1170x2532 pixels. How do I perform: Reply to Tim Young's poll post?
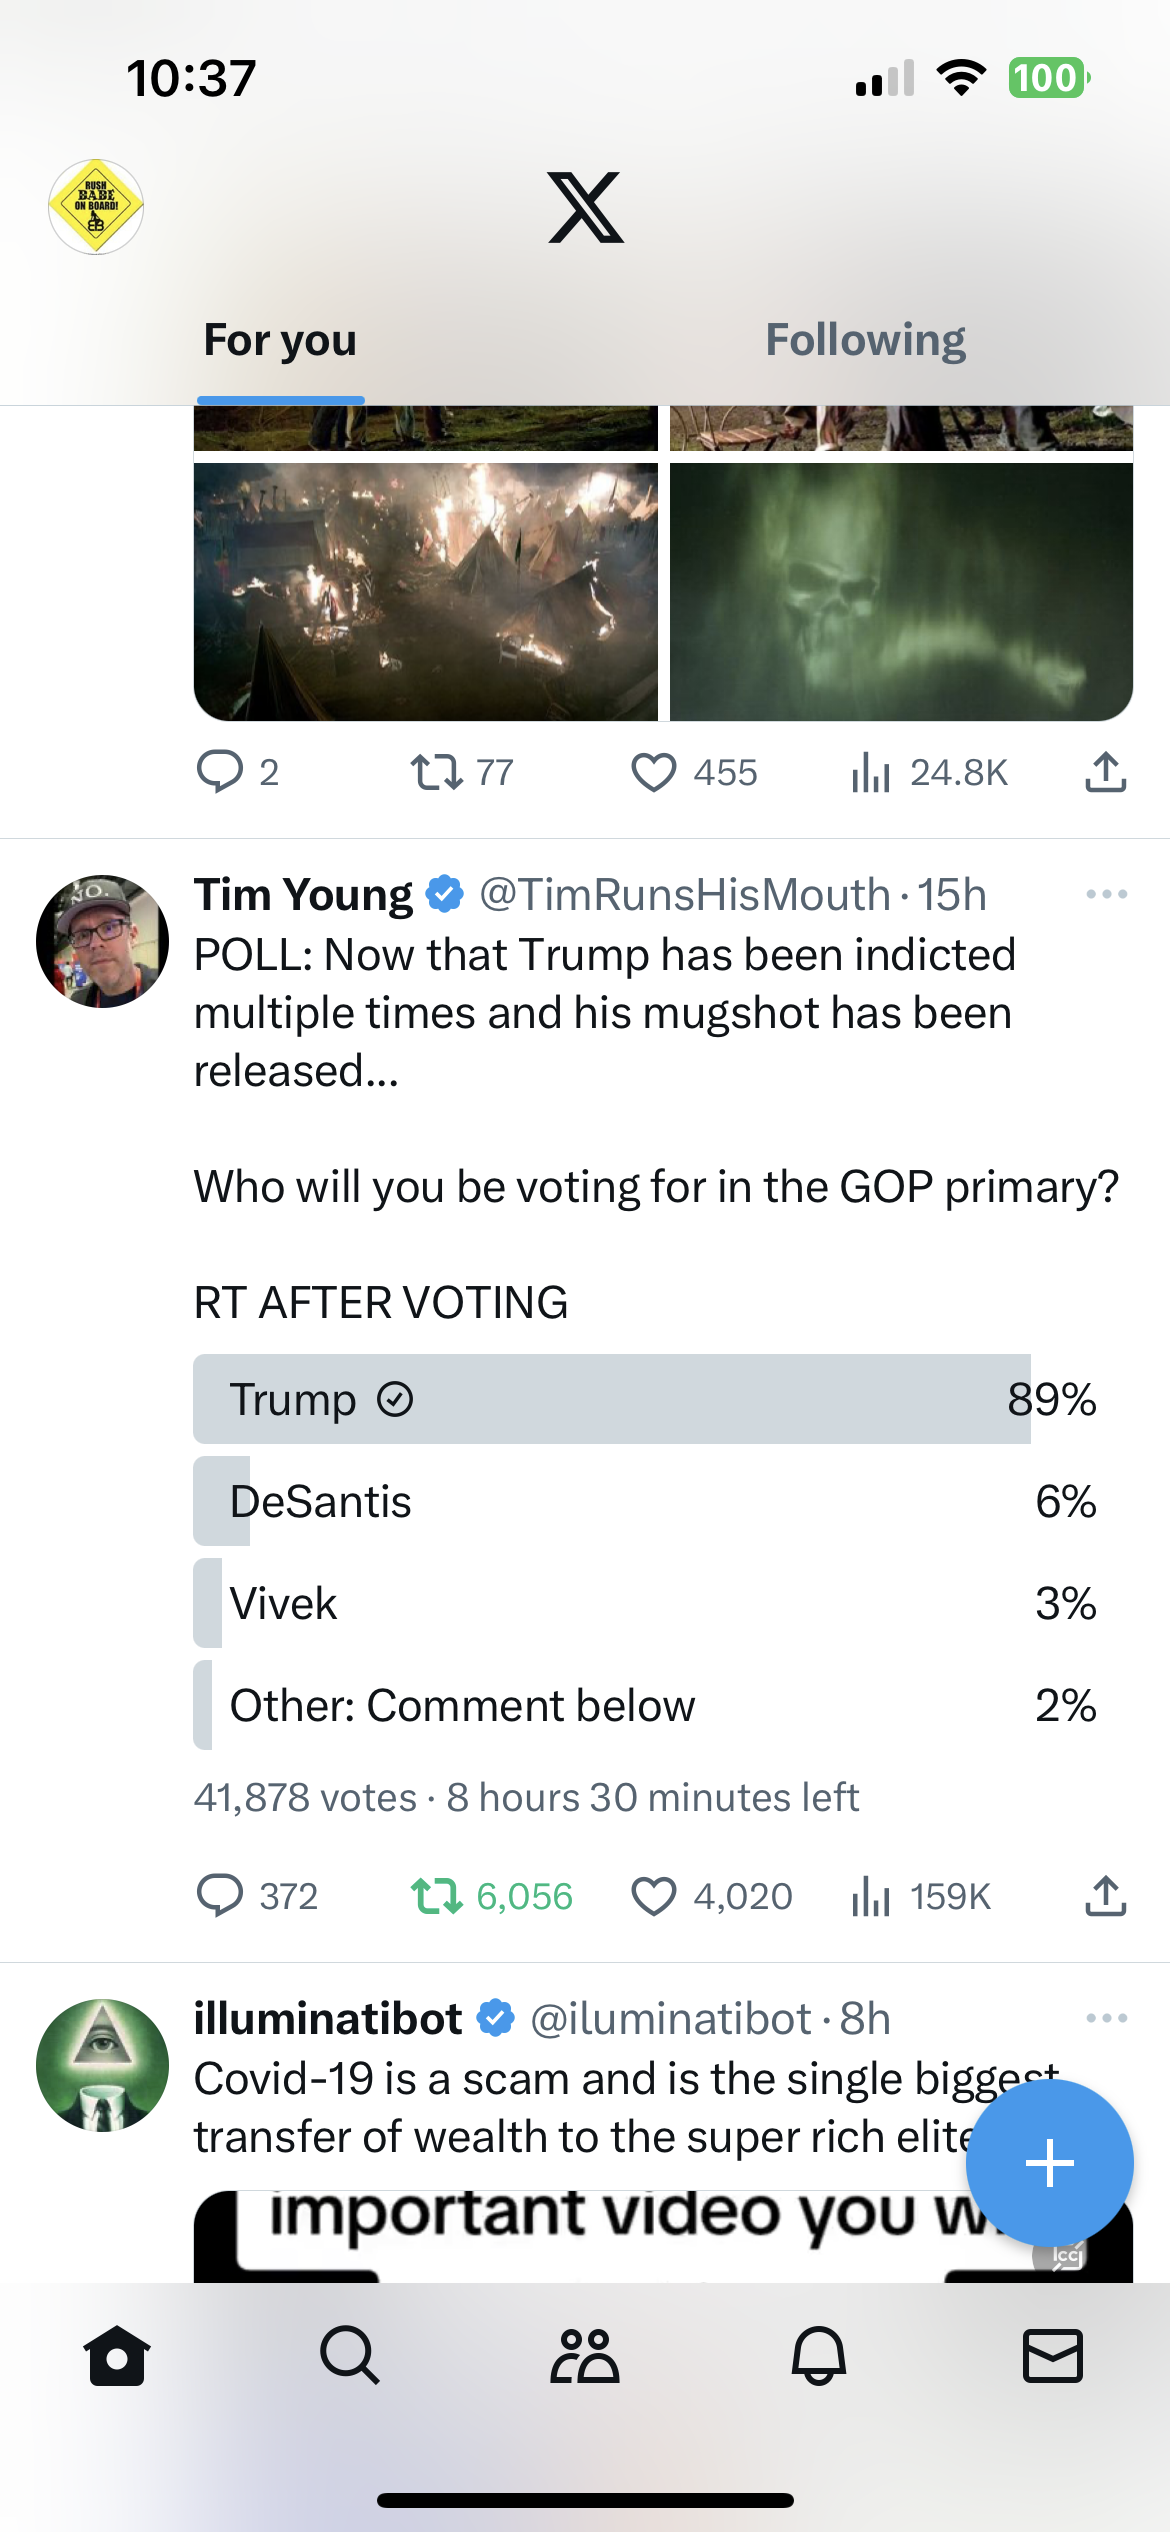pos(220,1896)
